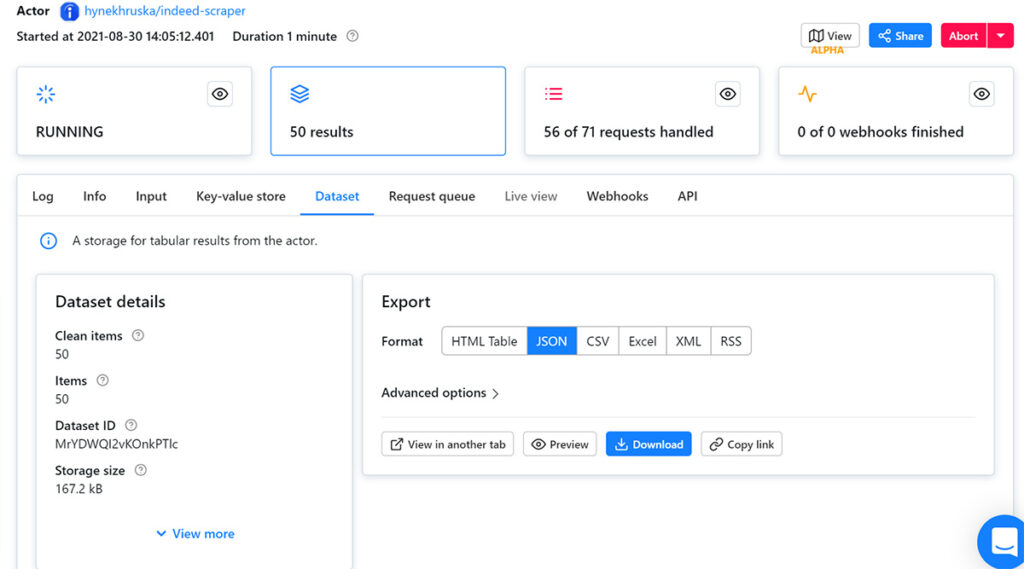Image resolution: width=1024 pixels, height=569 pixels.
Task: Expand View more dataset details
Action: [195, 534]
